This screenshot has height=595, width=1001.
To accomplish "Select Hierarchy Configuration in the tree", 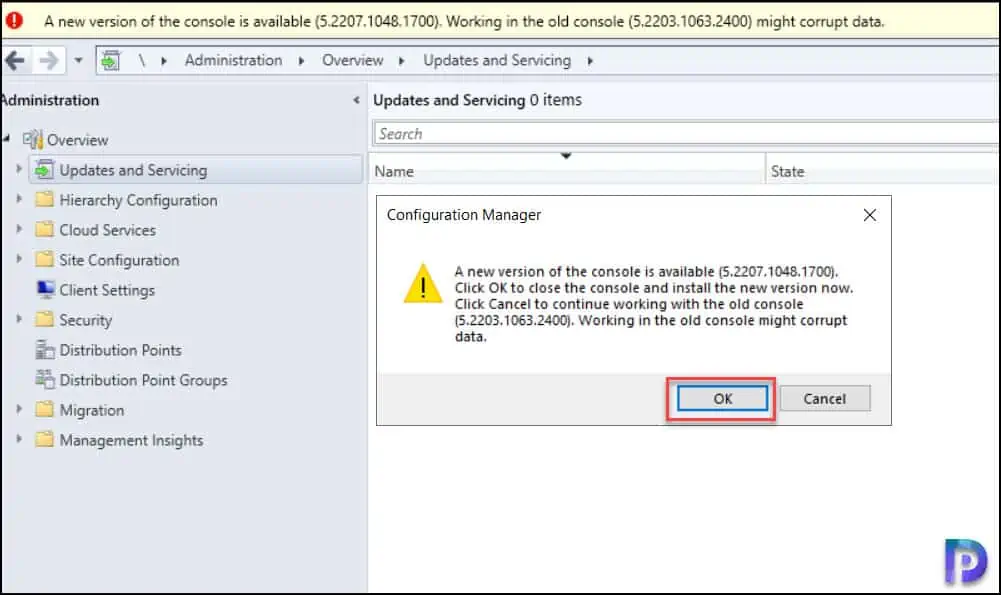I will pyautogui.click(x=139, y=200).
